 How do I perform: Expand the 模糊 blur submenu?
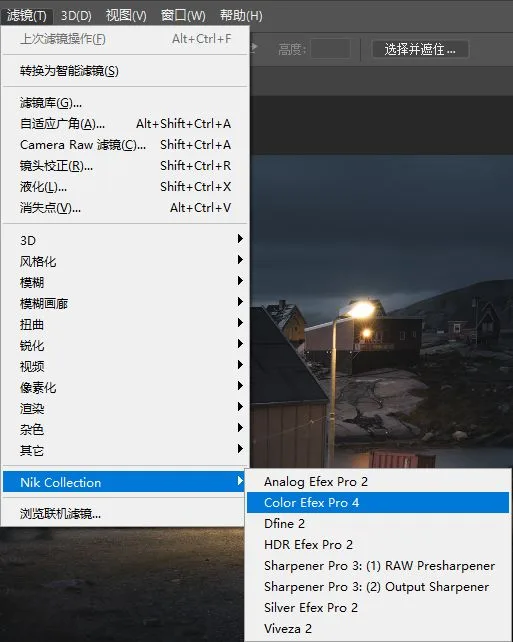pos(125,282)
